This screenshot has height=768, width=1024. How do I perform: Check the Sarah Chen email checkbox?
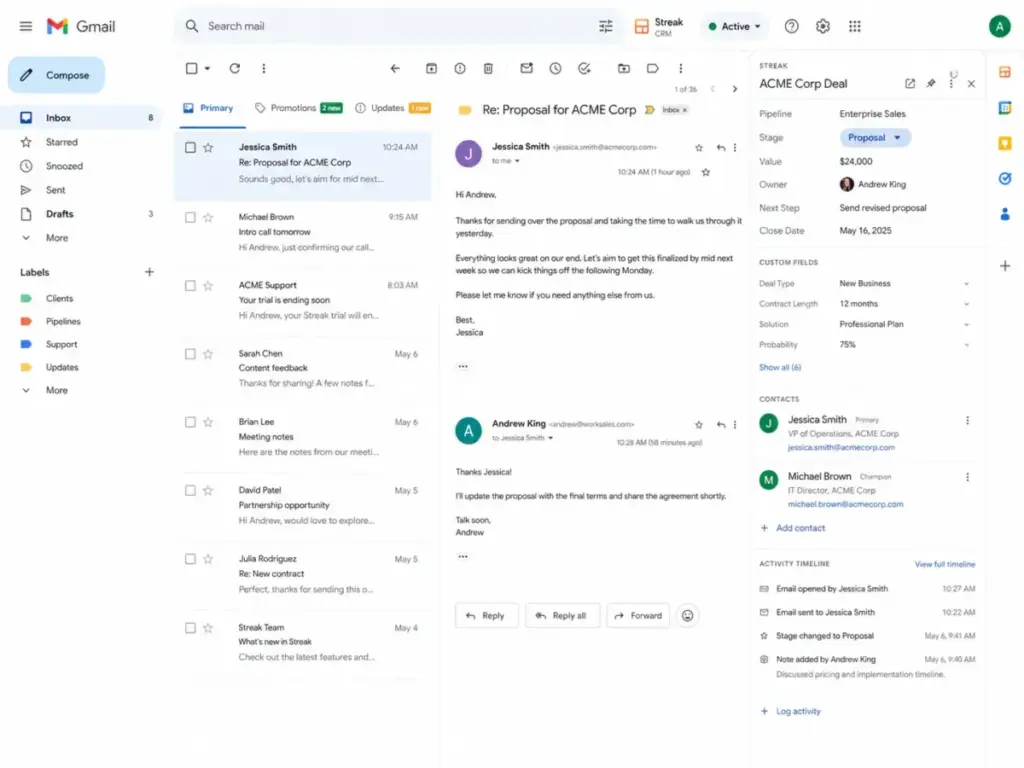pos(190,354)
